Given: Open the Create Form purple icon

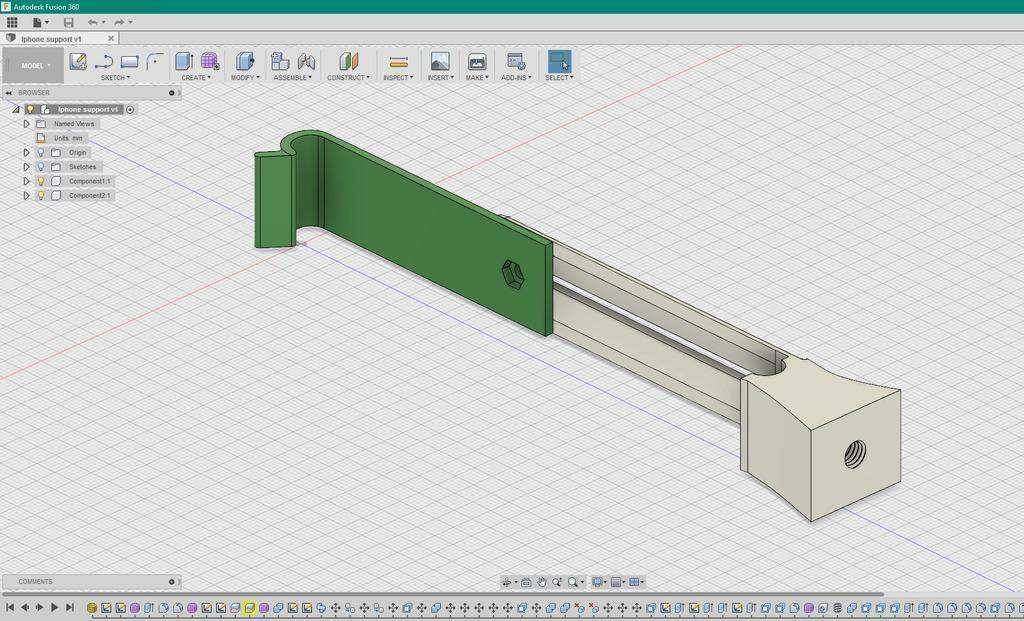Looking at the screenshot, I should click(x=210, y=61).
